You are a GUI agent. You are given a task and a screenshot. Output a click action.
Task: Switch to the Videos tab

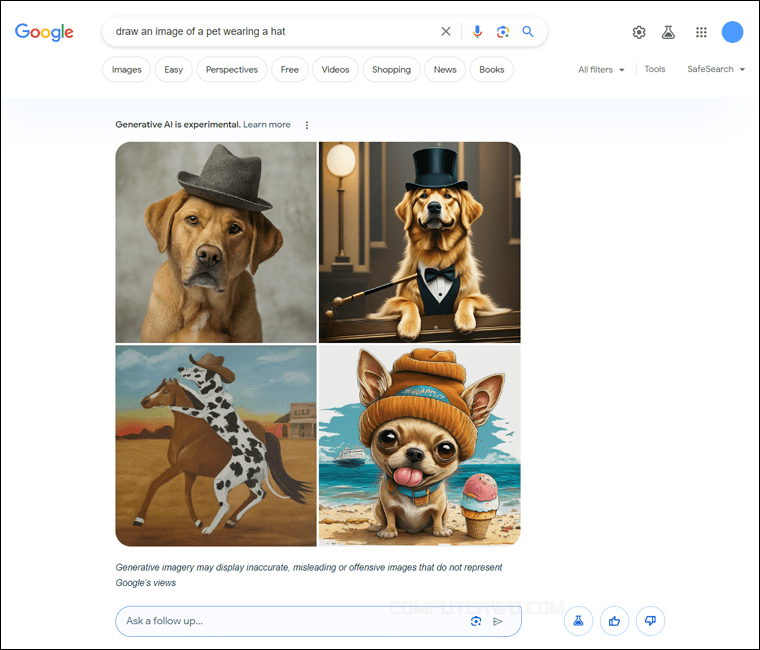(x=335, y=69)
